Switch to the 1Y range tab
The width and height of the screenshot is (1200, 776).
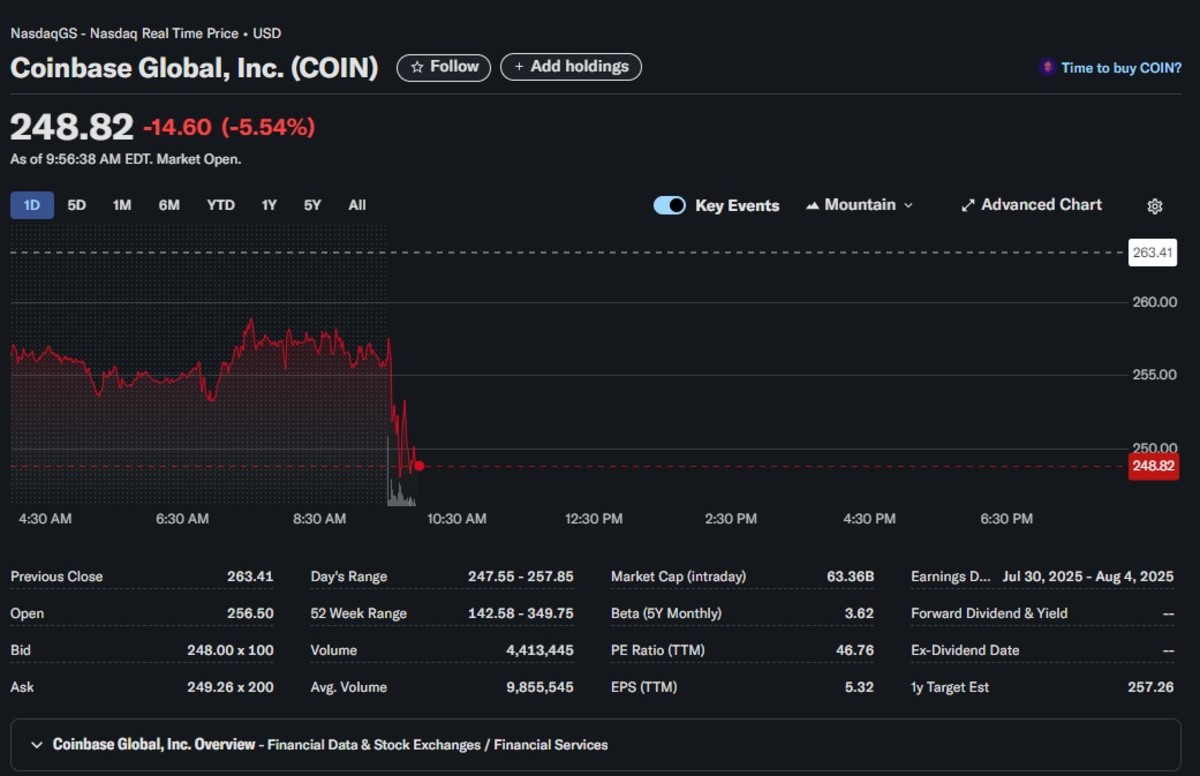268,205
